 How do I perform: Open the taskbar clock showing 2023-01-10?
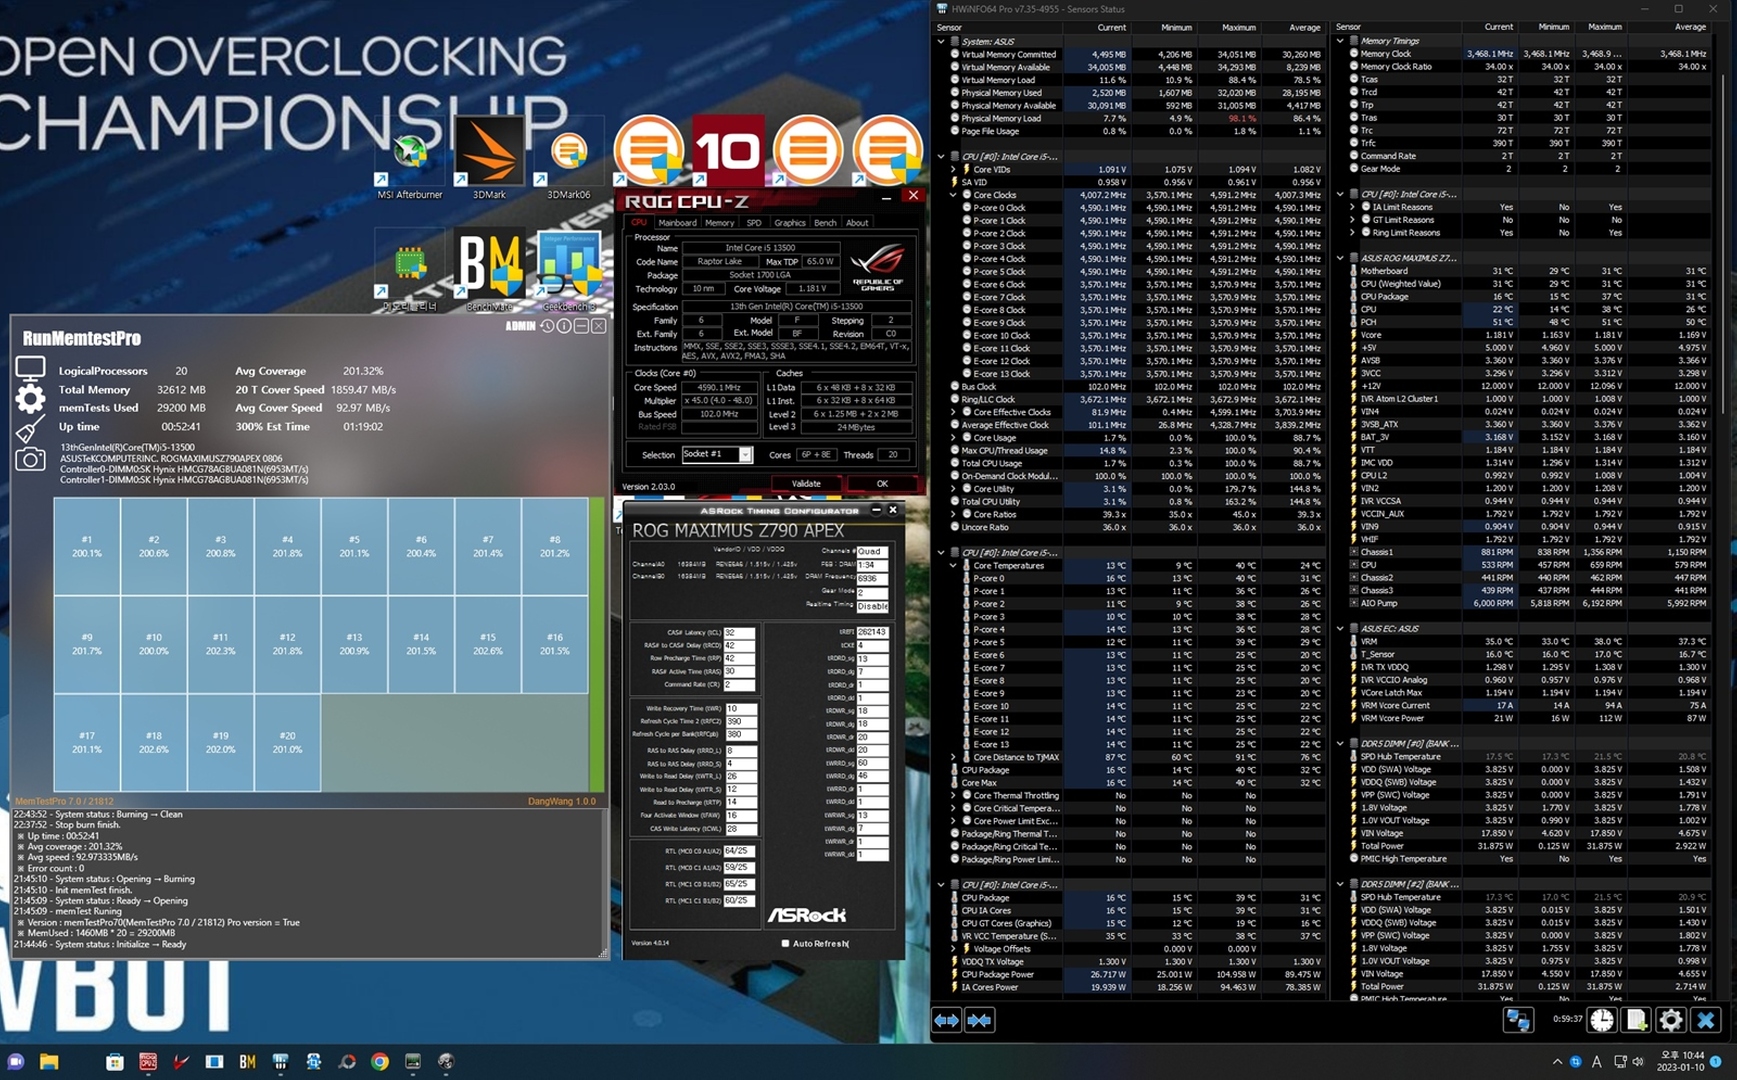pyautogui.click(x=1680, y=1062)
